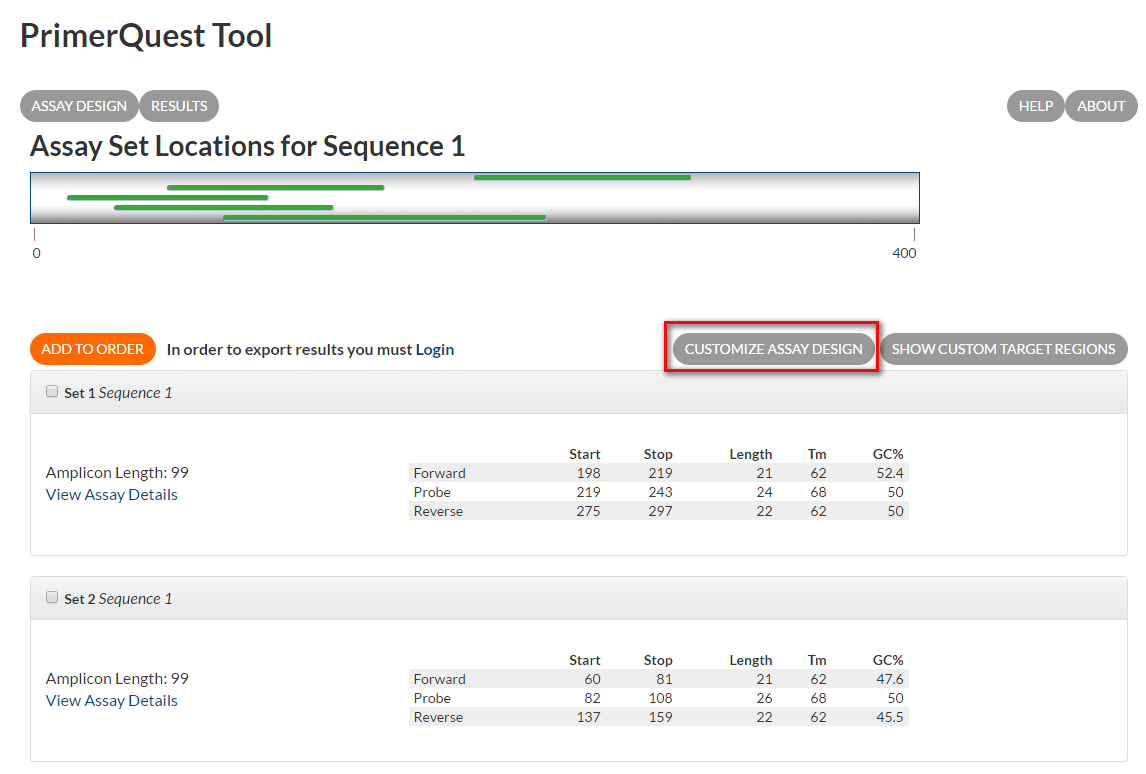
Task: Click Start value 137 in Set 2
Action: tap(588, 717)
